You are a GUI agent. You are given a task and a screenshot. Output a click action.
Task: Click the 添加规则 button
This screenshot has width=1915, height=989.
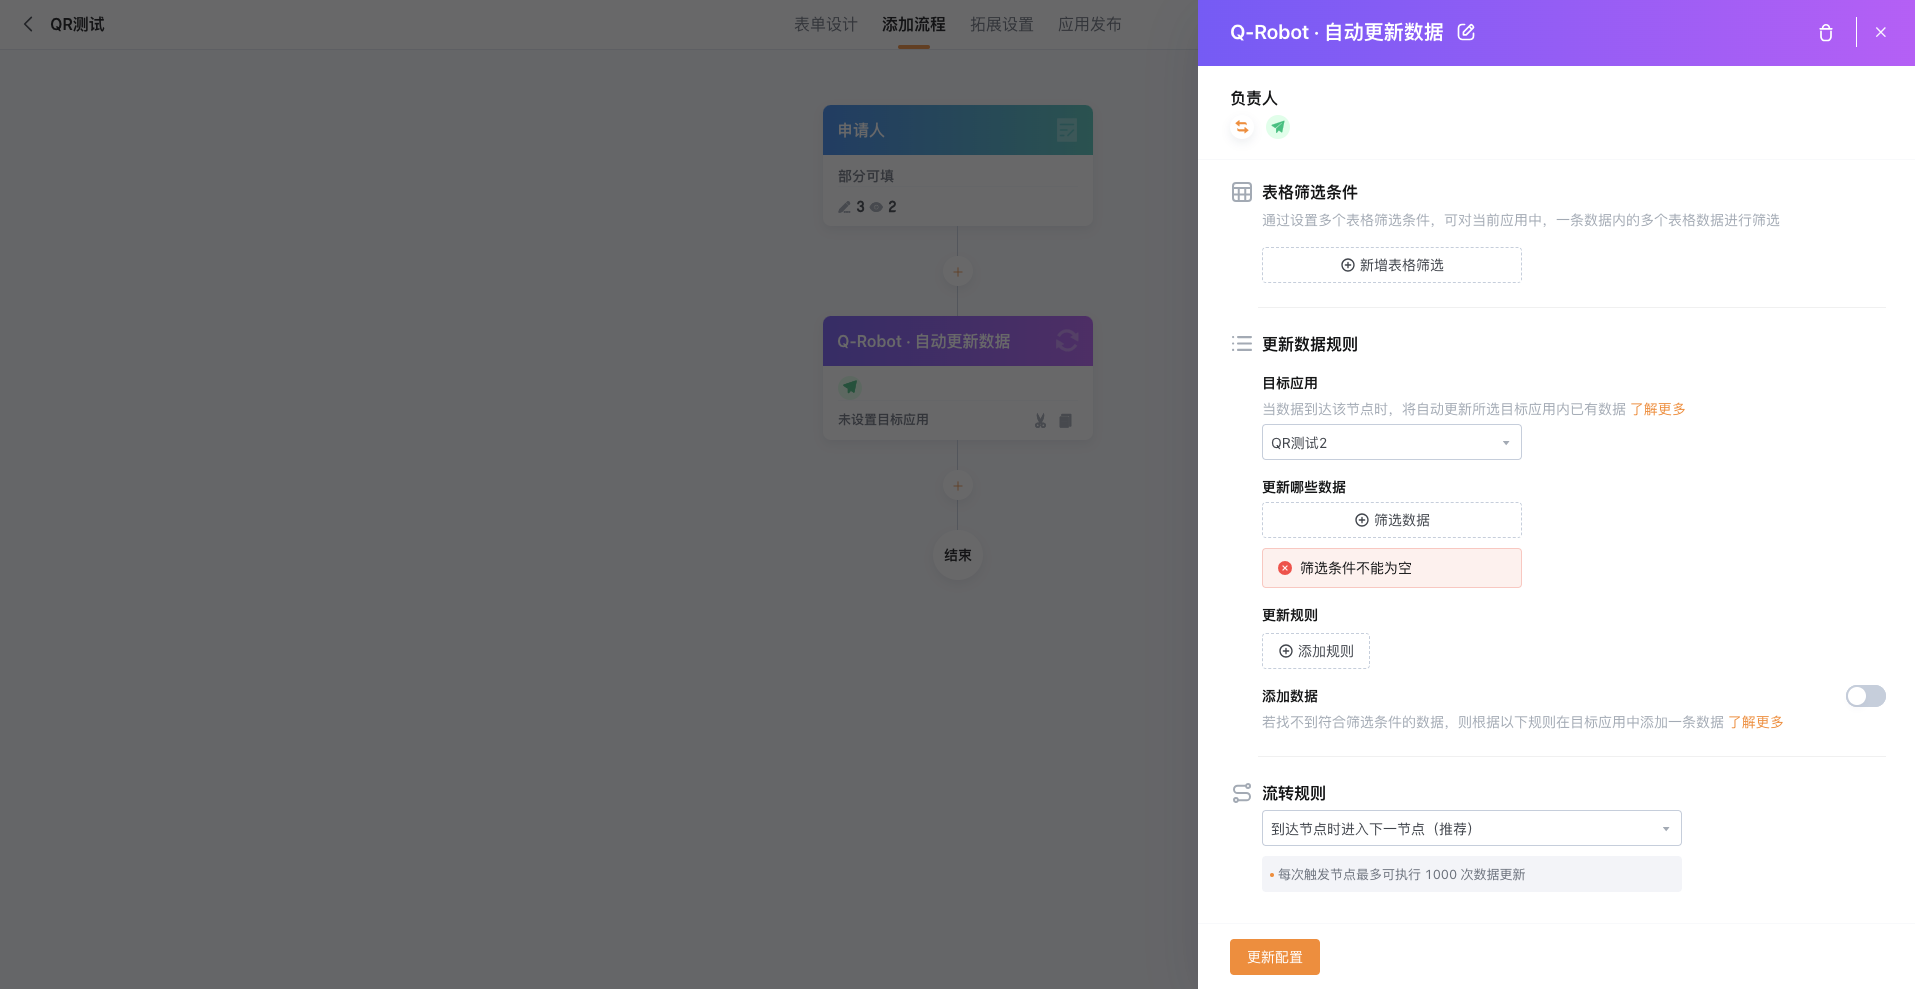point(1315,651)
